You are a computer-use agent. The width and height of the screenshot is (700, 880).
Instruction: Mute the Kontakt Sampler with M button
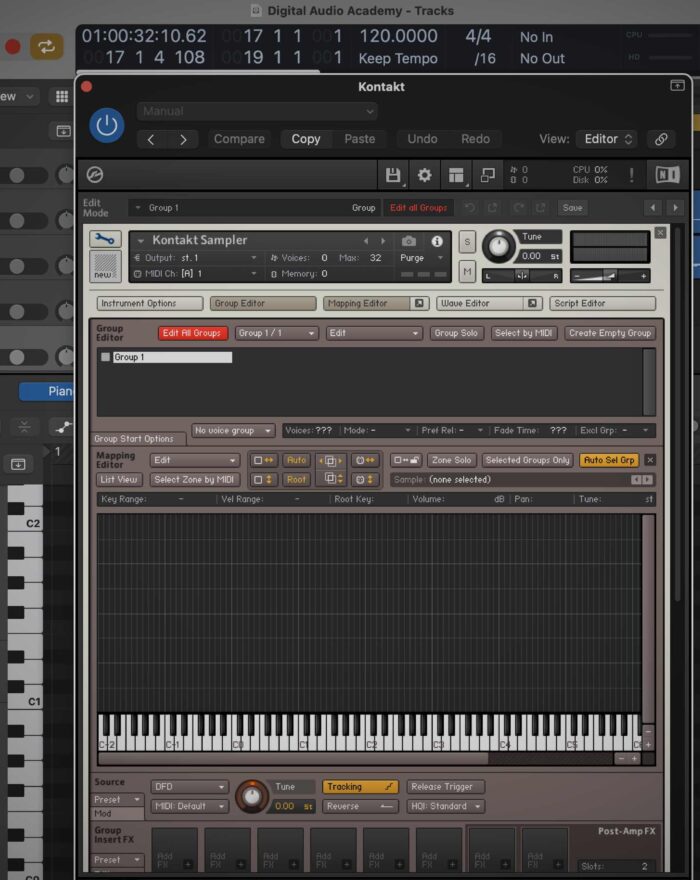pyautogui.click(x=467, y=272)
